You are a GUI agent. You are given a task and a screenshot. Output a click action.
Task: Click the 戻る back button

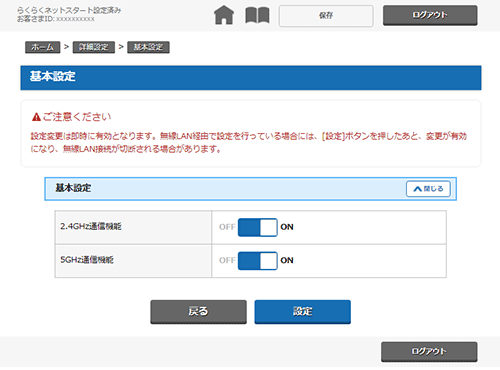click(198, 312)
